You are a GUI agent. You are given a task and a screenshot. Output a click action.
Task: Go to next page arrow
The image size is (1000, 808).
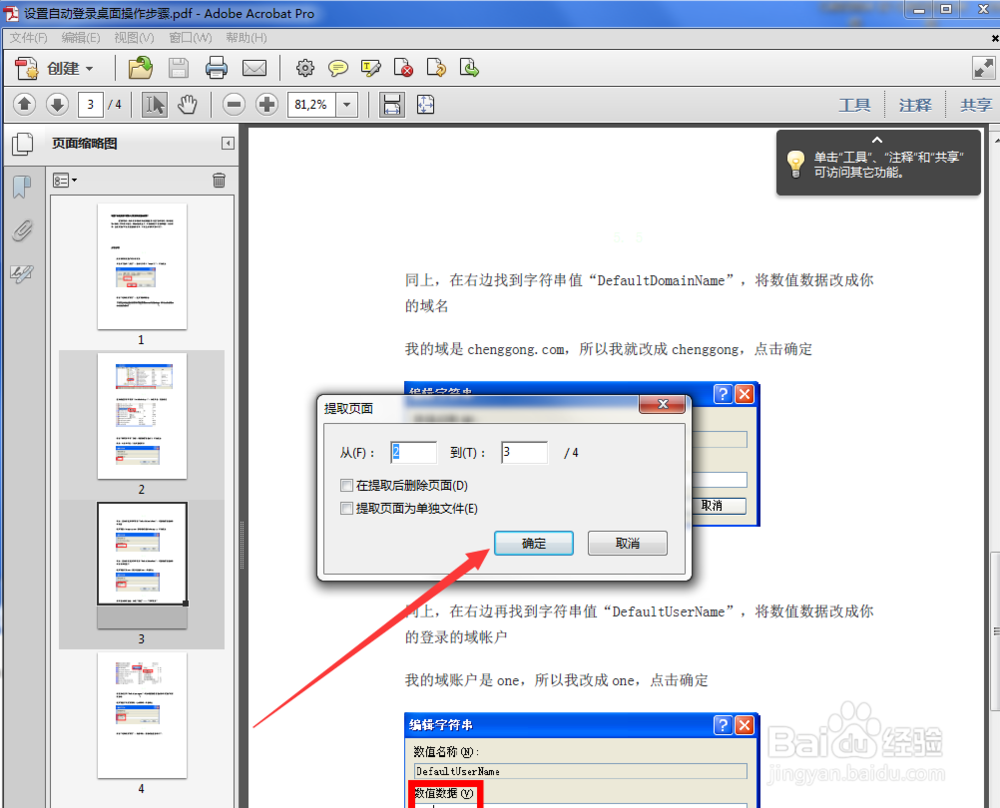click(x=57, y=104)
